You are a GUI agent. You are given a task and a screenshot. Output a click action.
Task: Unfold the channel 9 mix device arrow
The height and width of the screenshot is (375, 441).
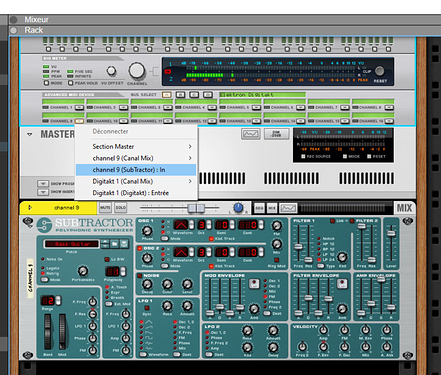30,208
